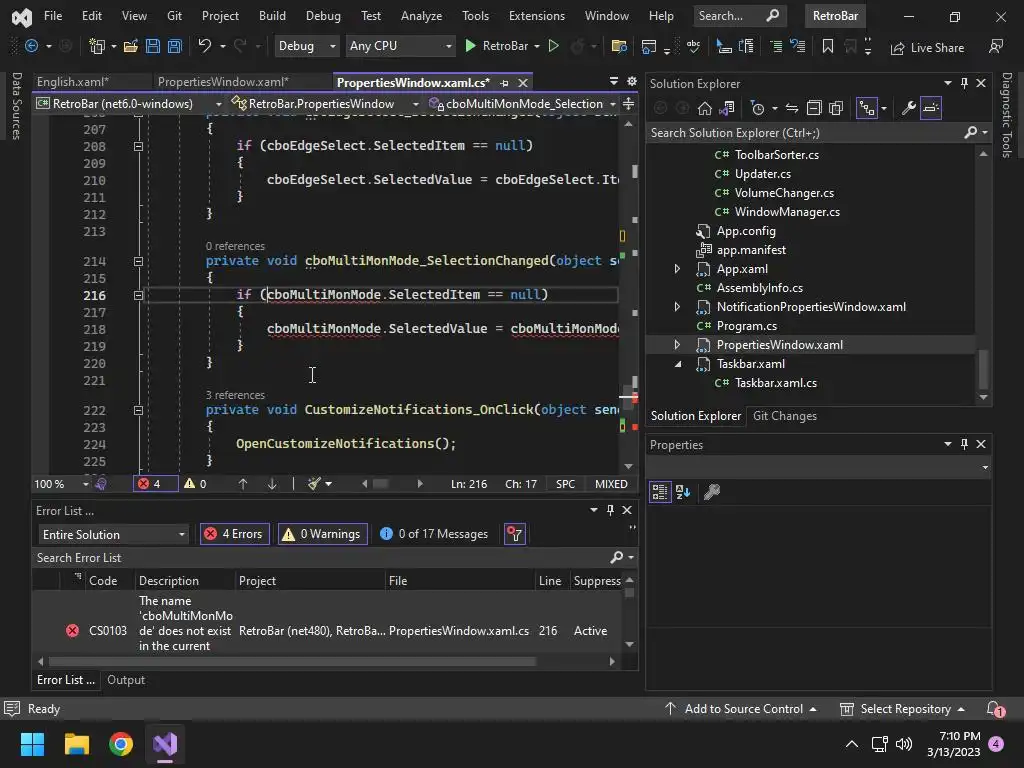Open the Debug configuration dropdown
This screenshot has width=1024, height=768.
click(306, 46)
